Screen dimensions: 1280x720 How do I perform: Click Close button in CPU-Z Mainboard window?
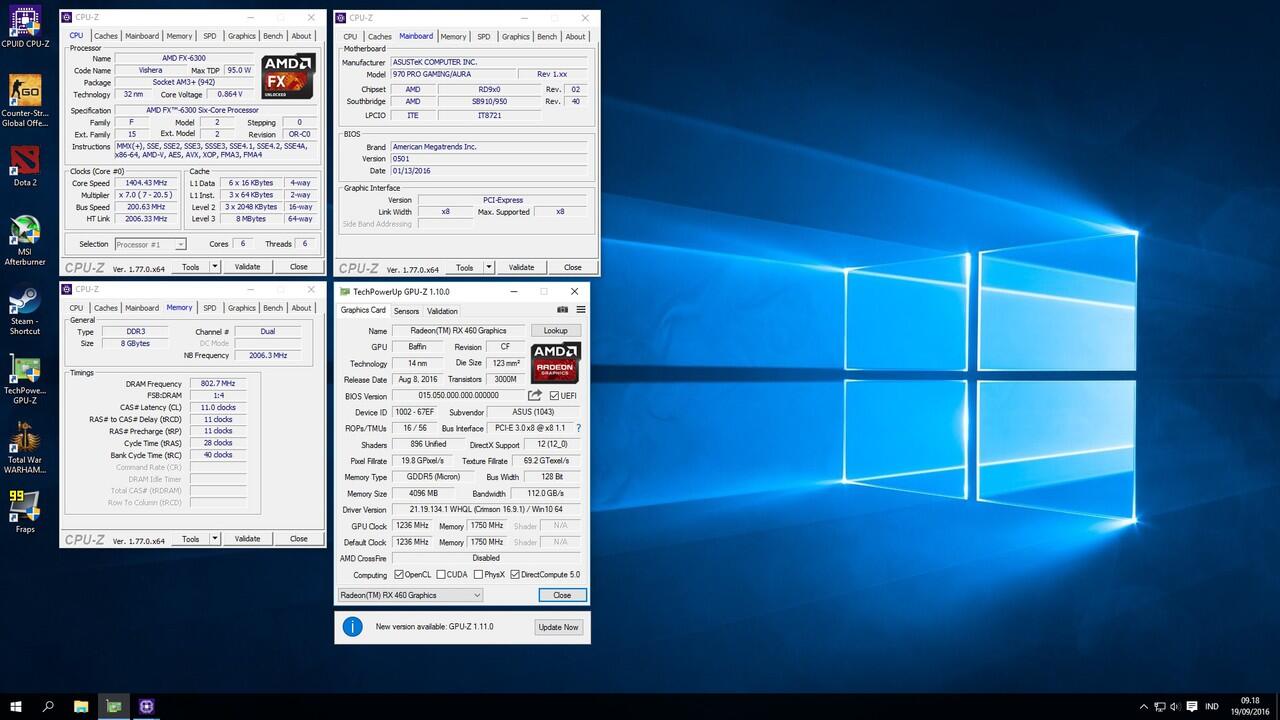click(572, 267)
